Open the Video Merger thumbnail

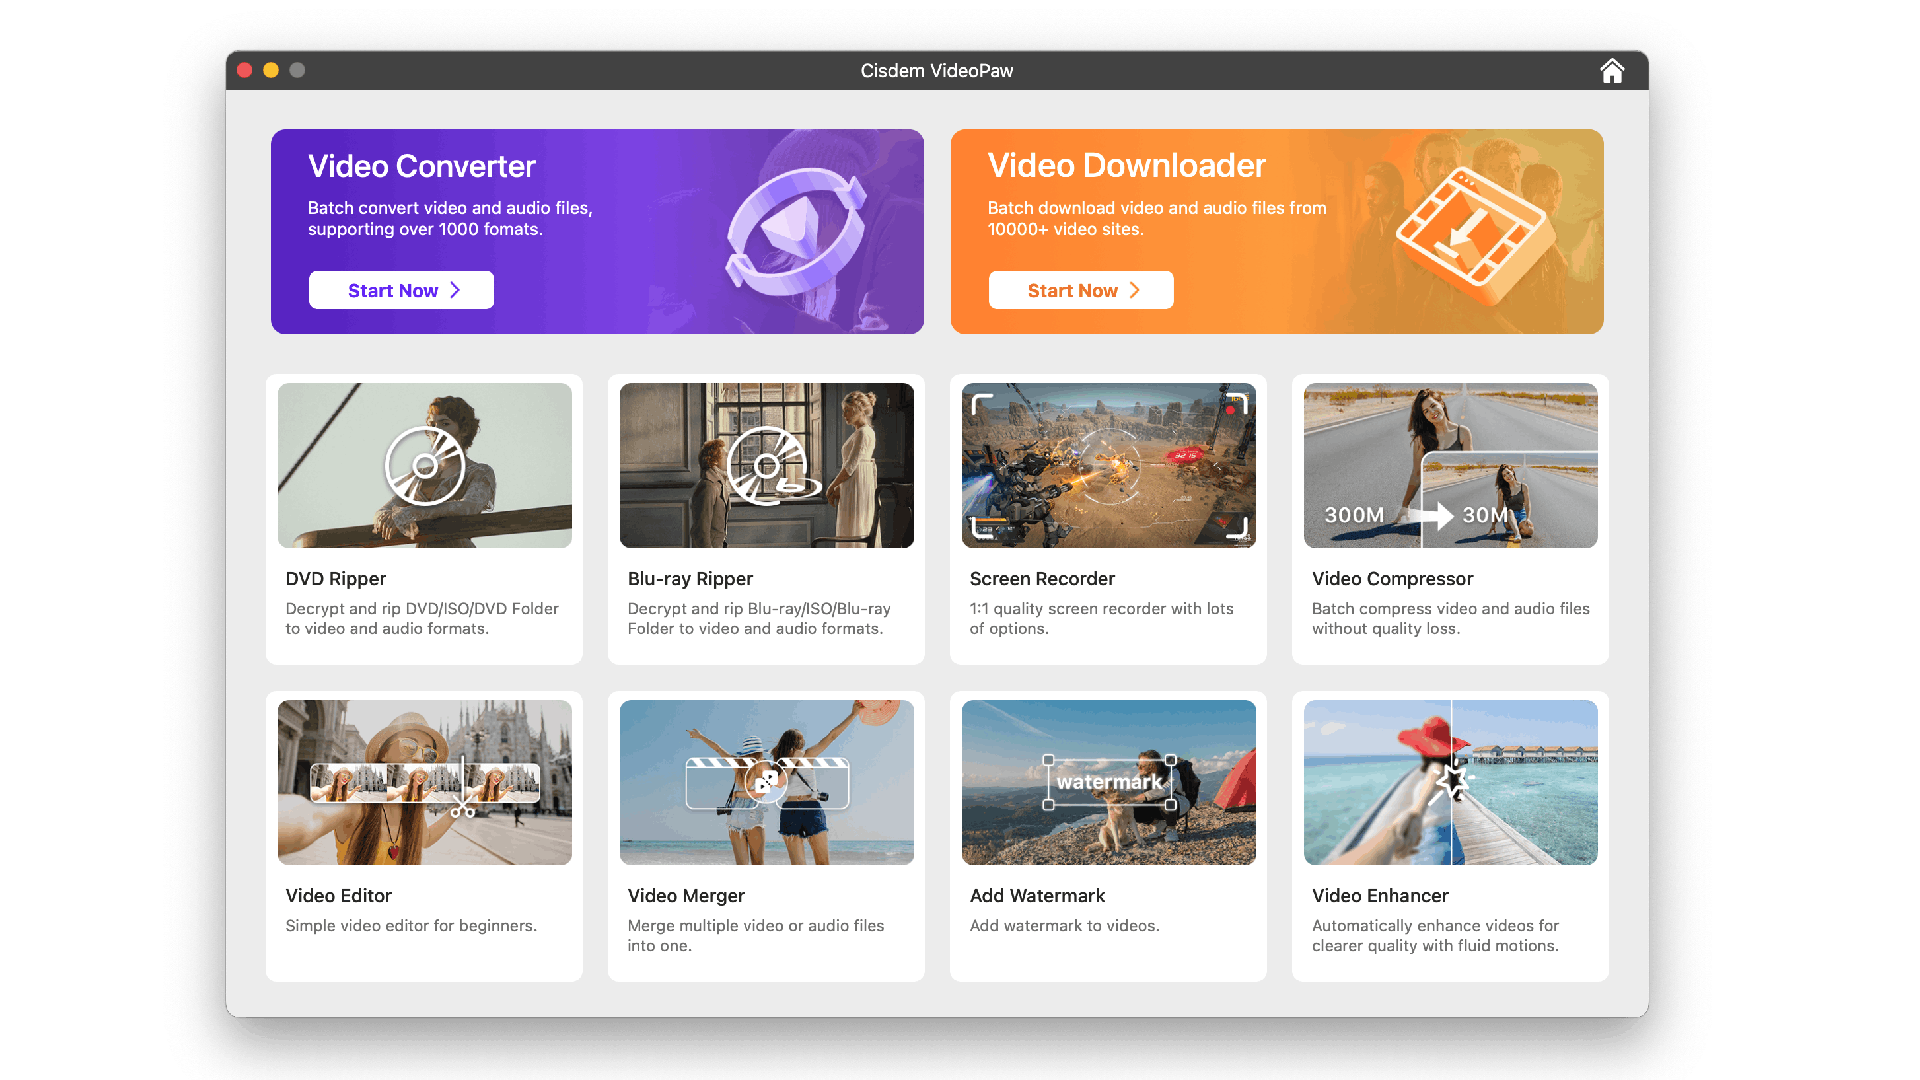(x=767, y=782)
